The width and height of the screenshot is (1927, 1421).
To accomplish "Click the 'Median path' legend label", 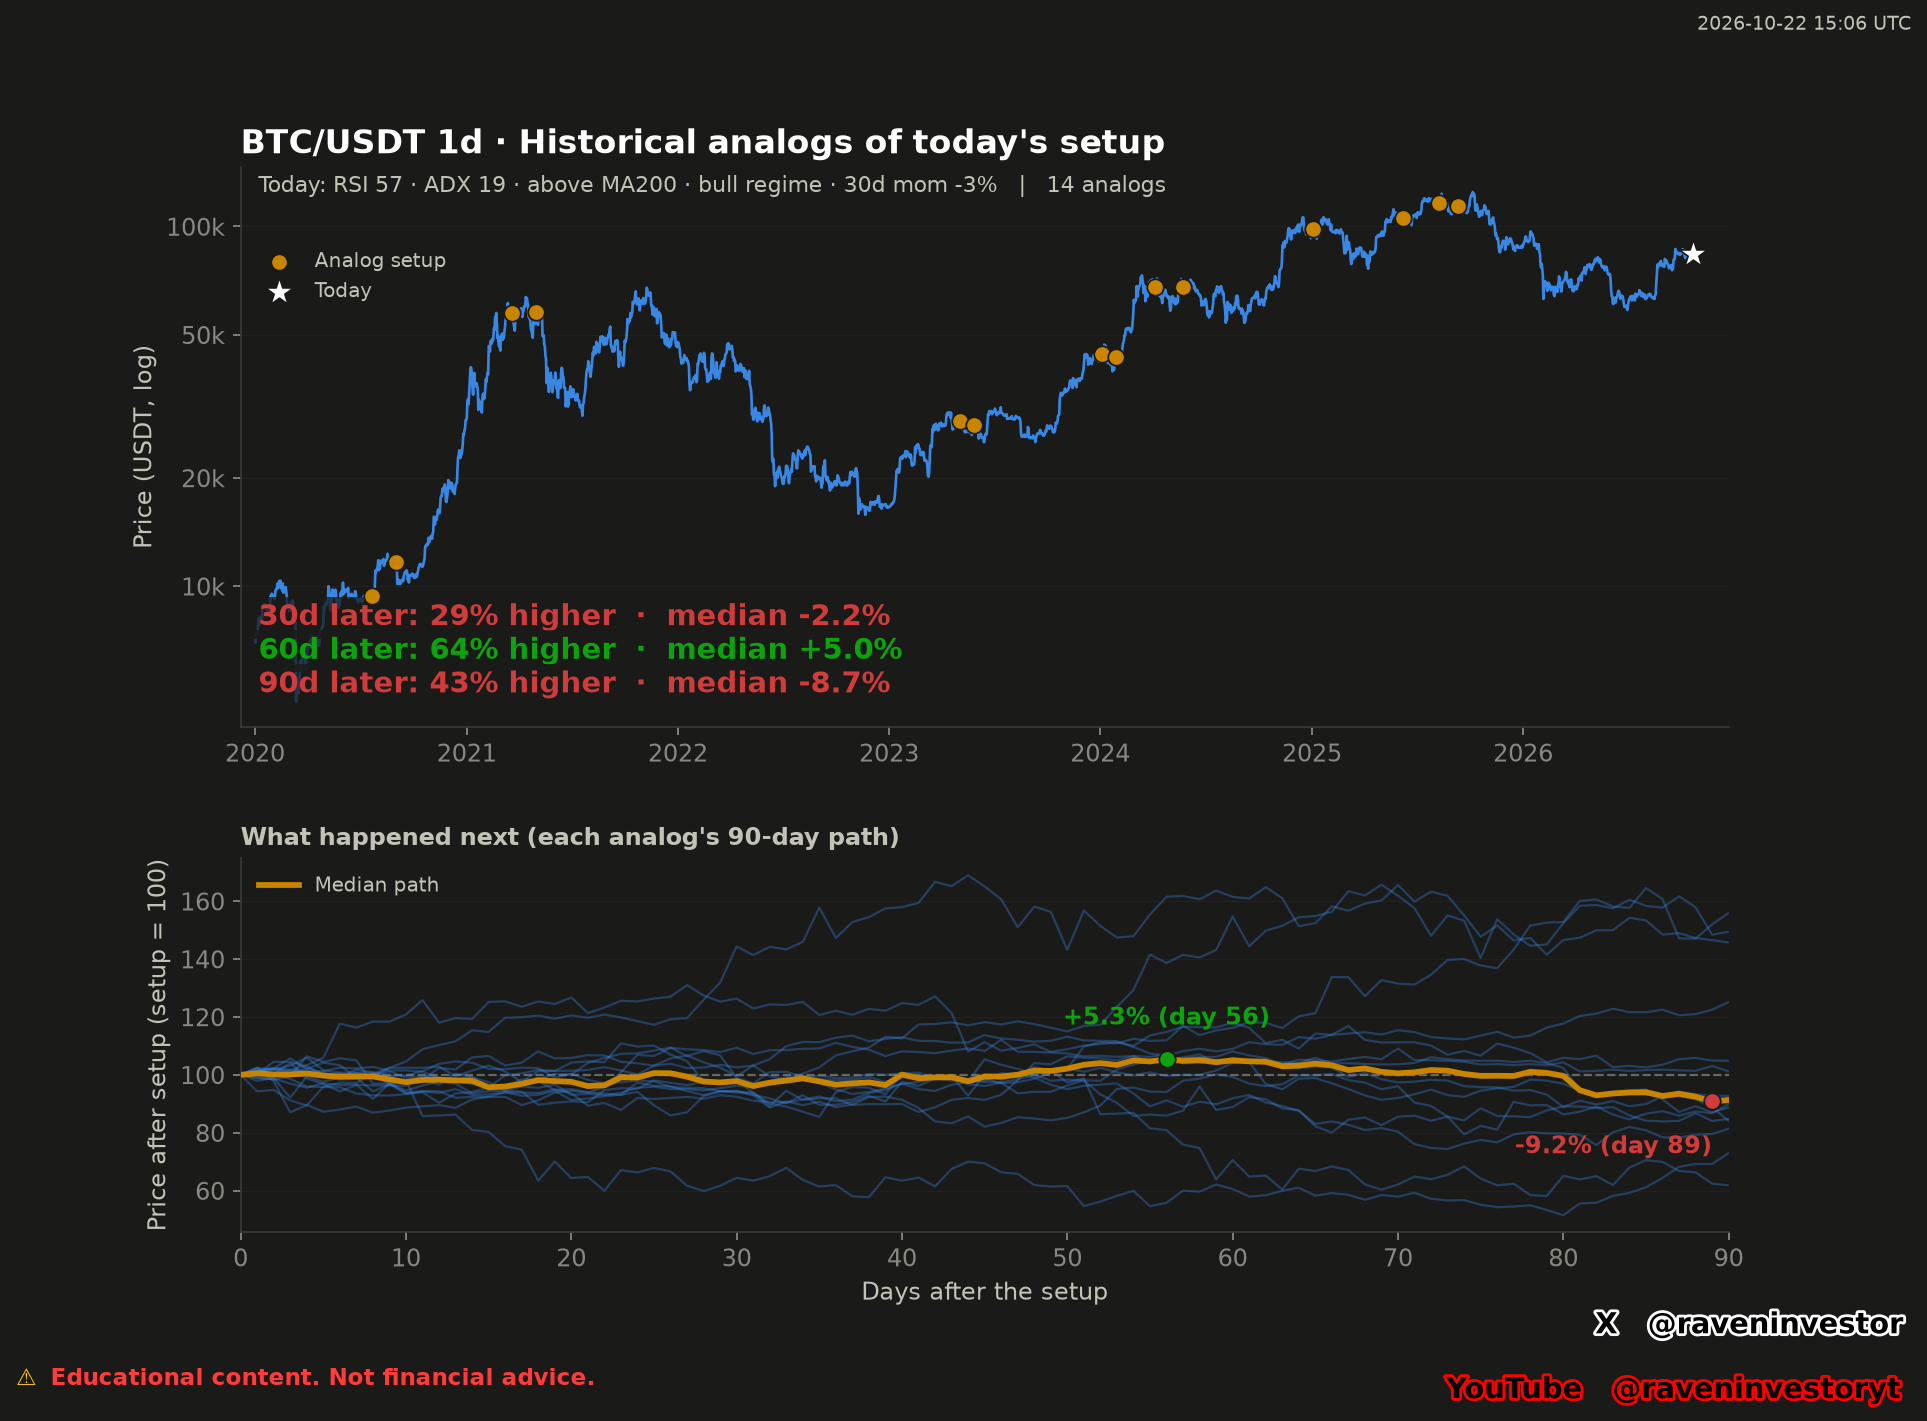I will [377, 885].
